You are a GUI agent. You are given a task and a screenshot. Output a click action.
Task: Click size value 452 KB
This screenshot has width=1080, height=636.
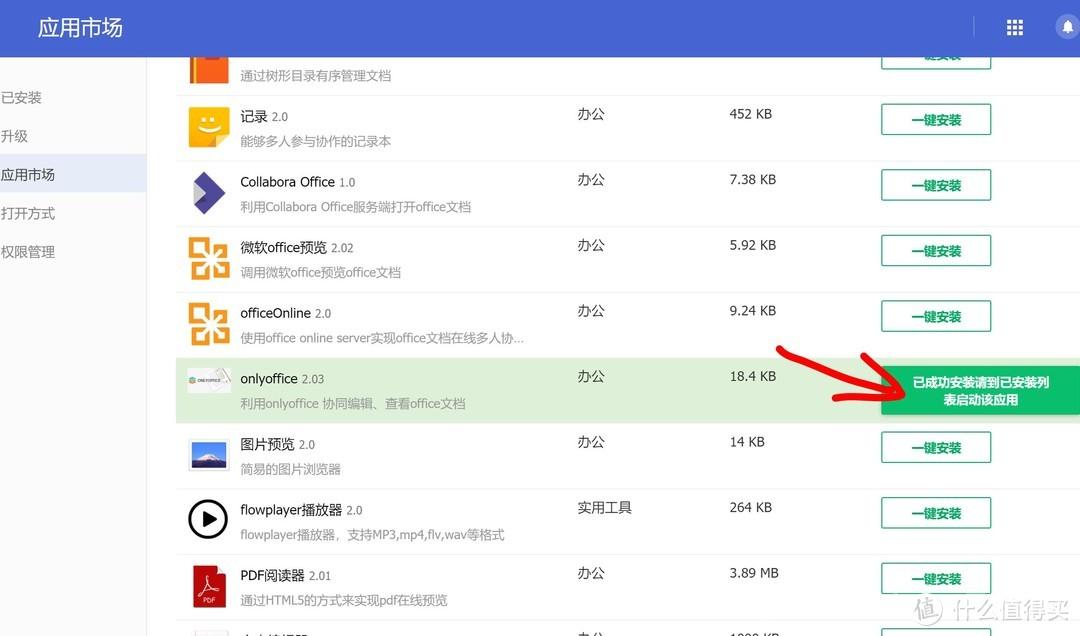pos(751,114)
